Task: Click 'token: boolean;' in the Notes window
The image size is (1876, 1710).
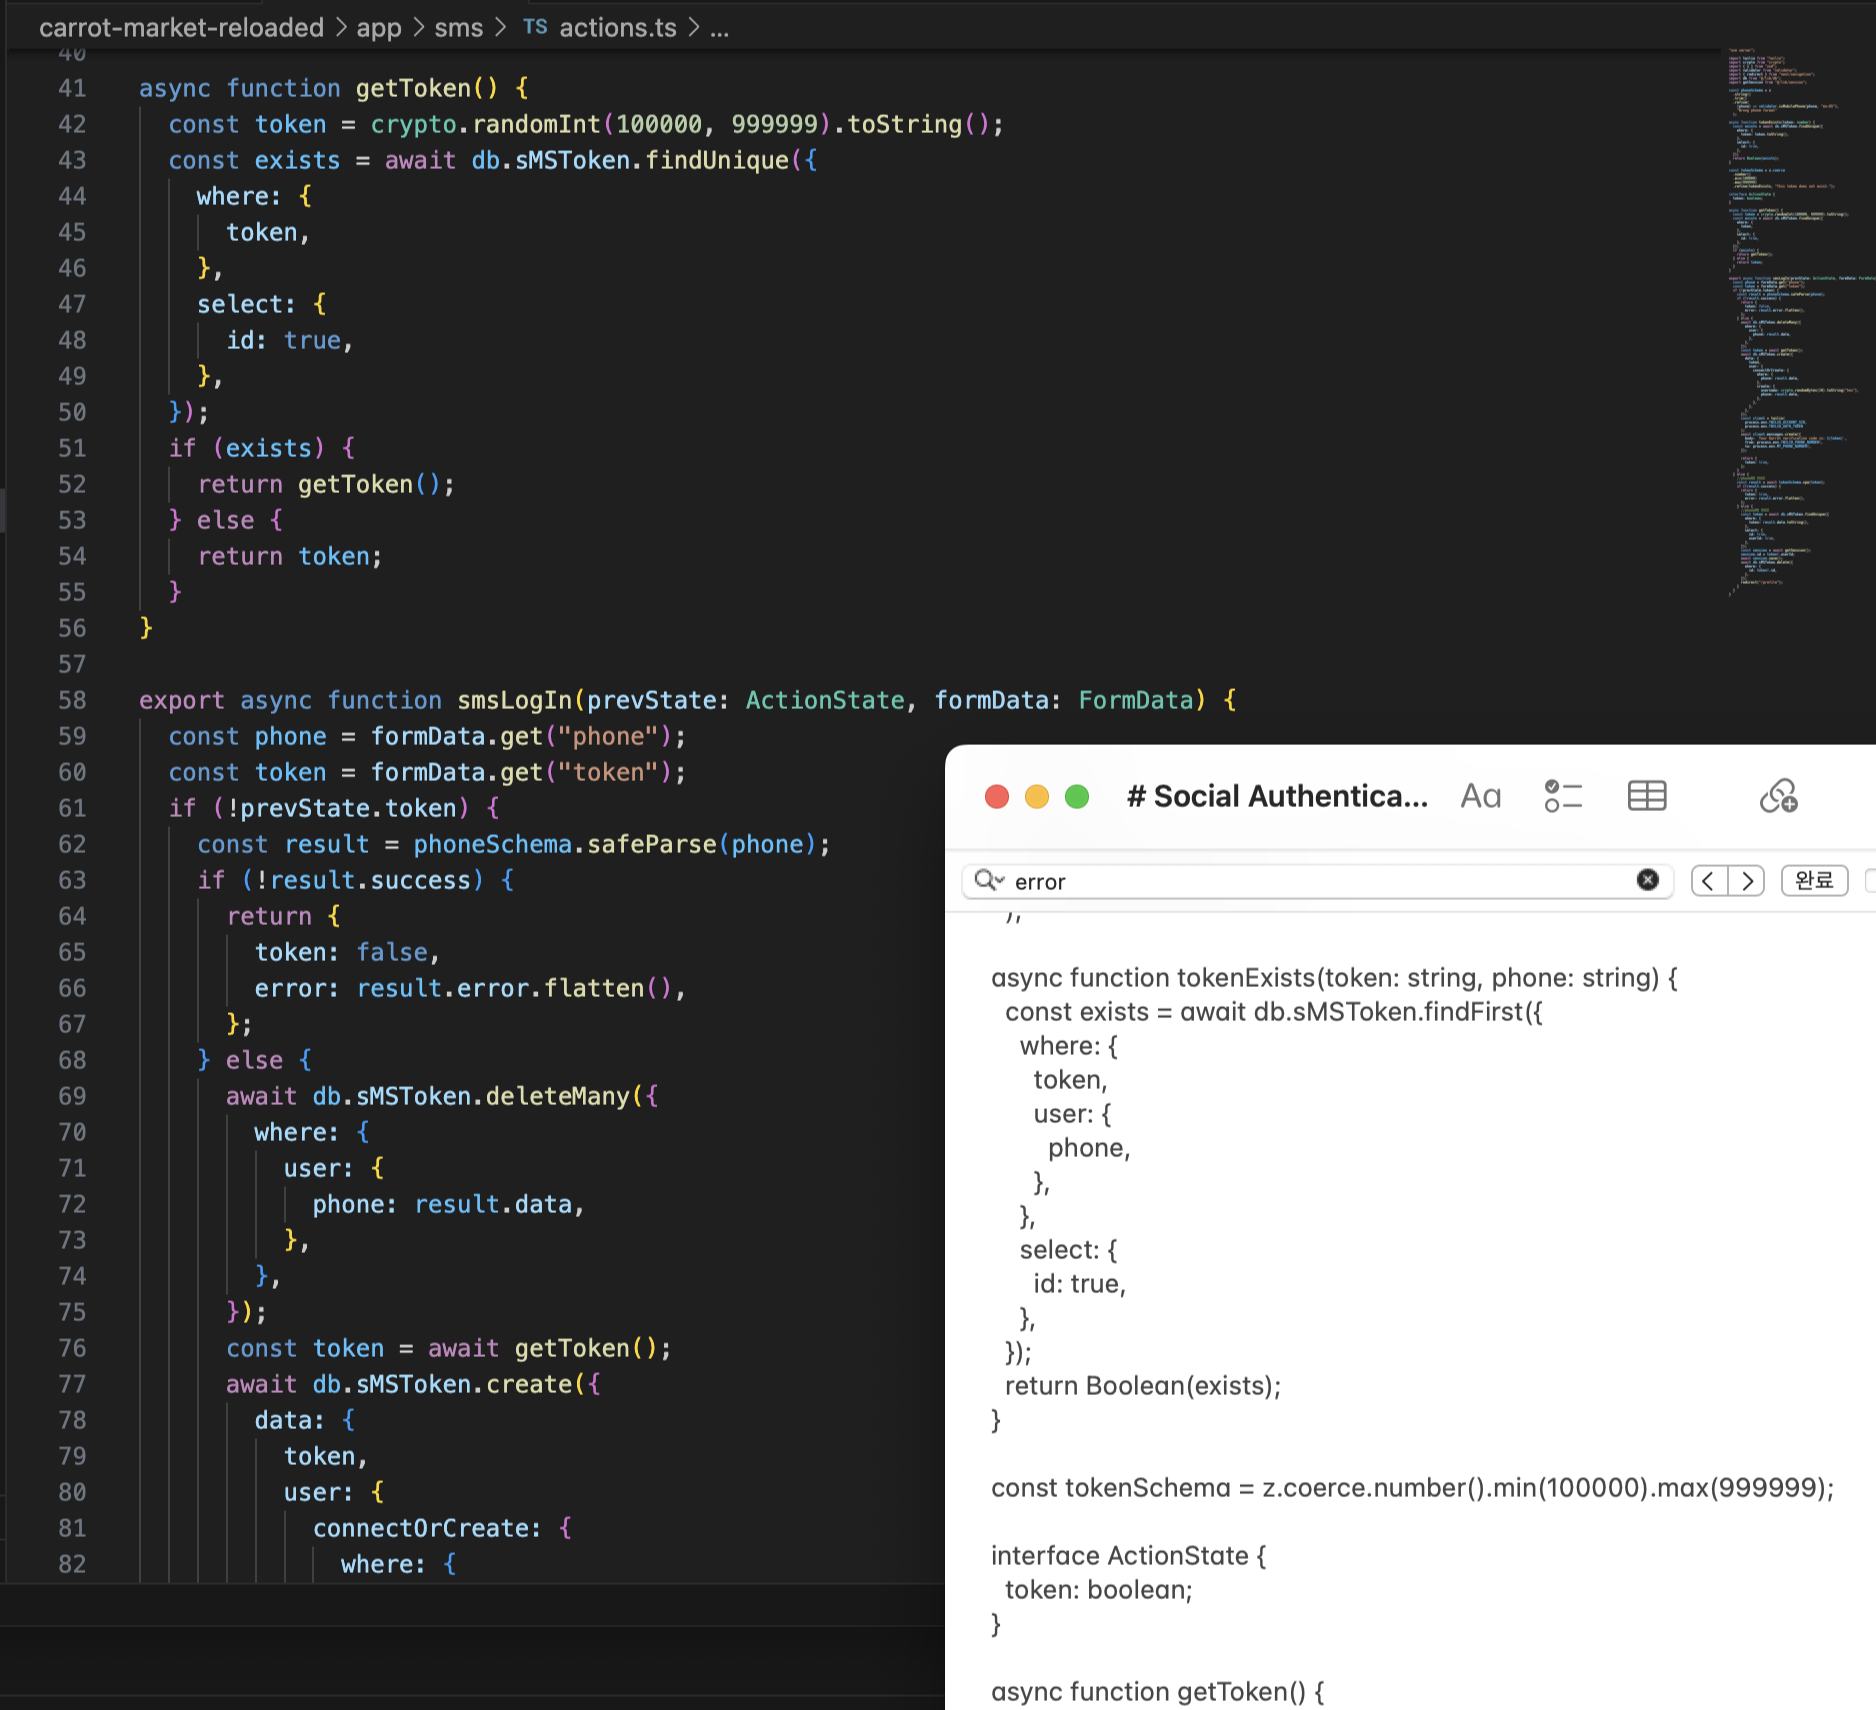Action: [1098, 1589]
